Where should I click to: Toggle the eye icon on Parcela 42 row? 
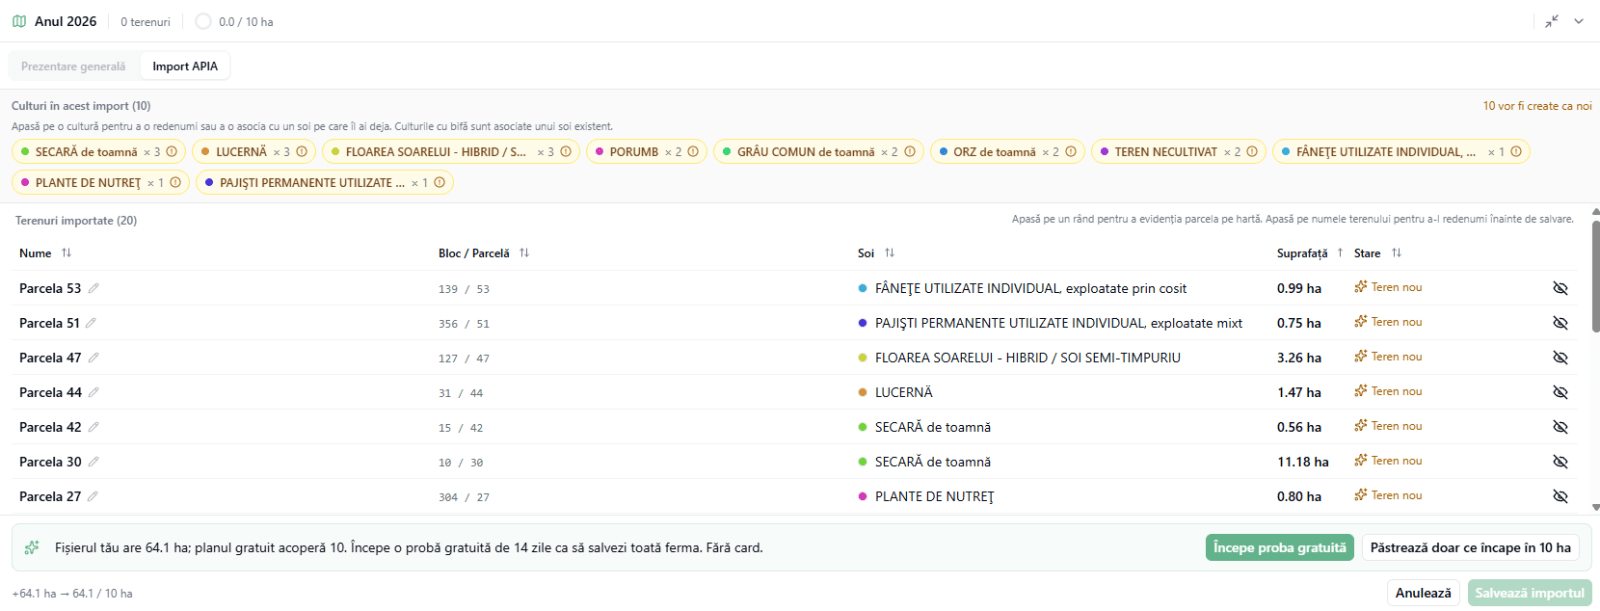tap(1560, 427)
